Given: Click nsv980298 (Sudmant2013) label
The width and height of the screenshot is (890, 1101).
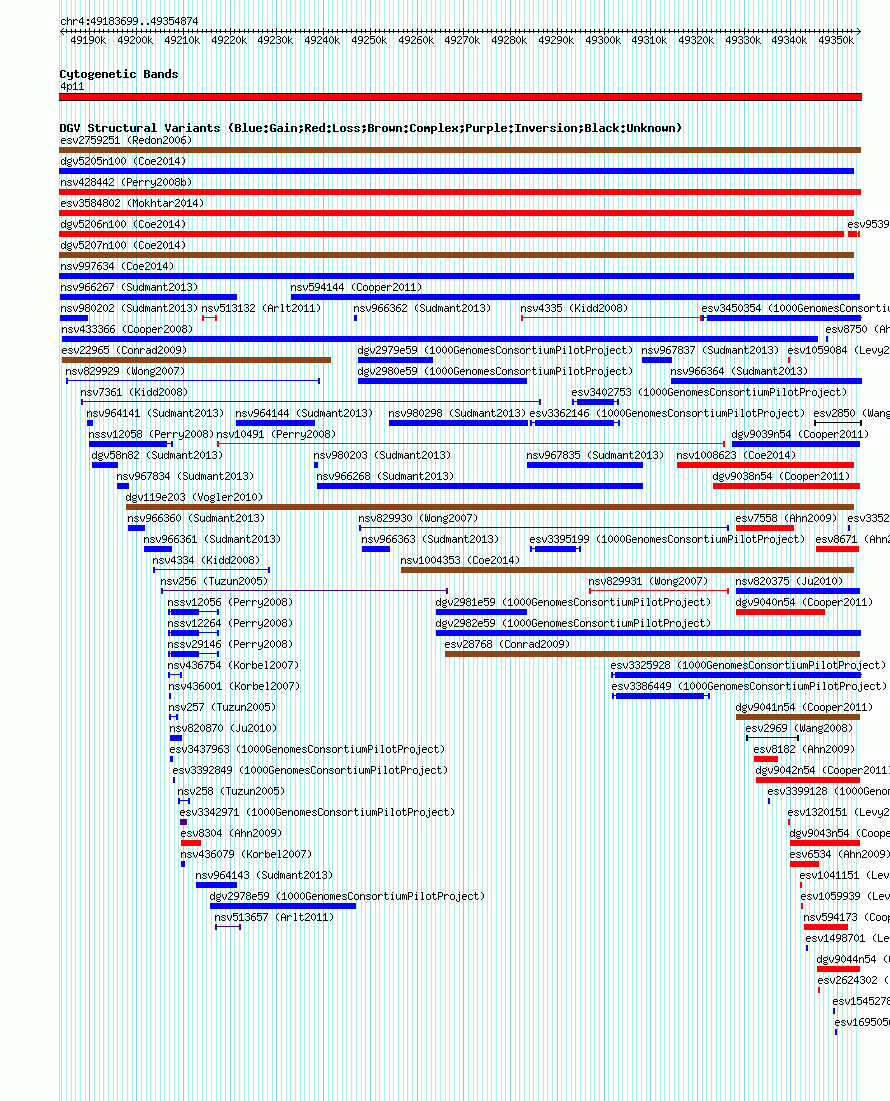Looking at the screenshot, I should [x=457, y=414].
